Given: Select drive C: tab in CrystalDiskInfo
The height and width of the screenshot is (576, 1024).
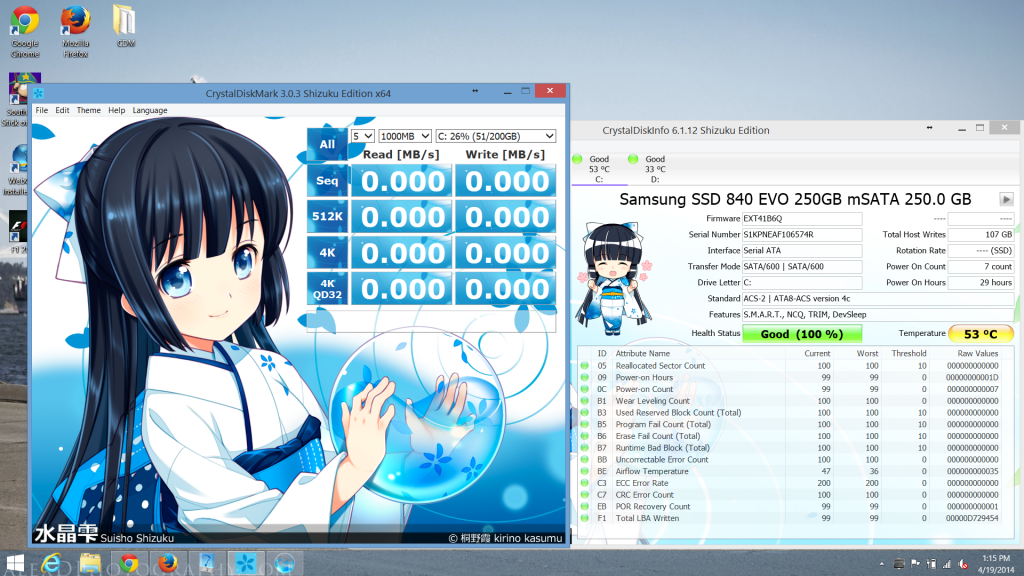Looking at the screenshot, I should (x=599, y=168).
